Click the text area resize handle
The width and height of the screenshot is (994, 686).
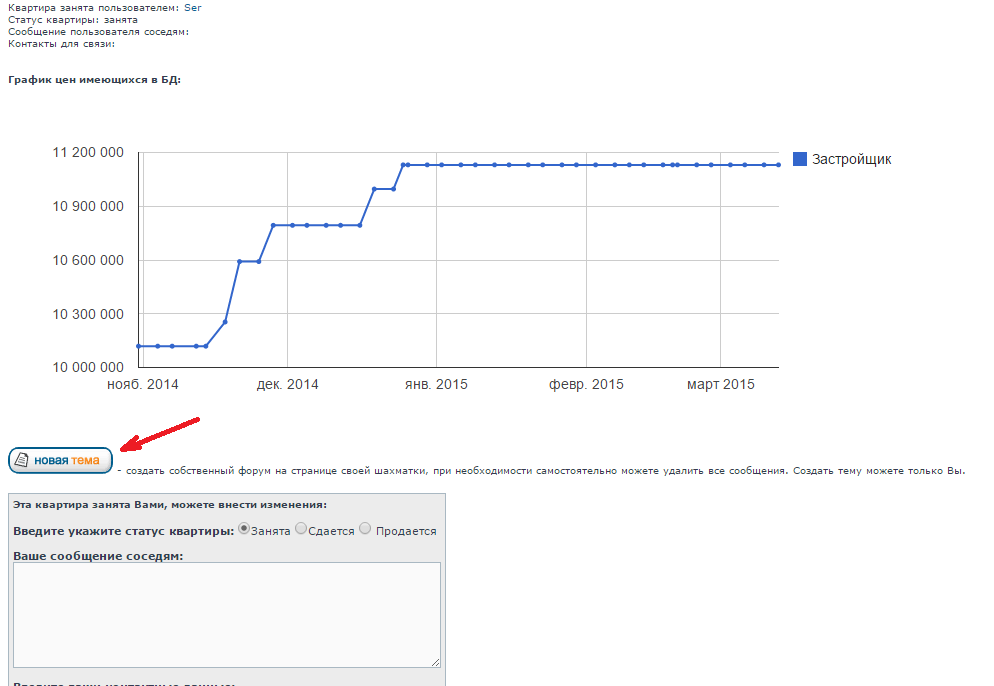click(x=435, y=662)
